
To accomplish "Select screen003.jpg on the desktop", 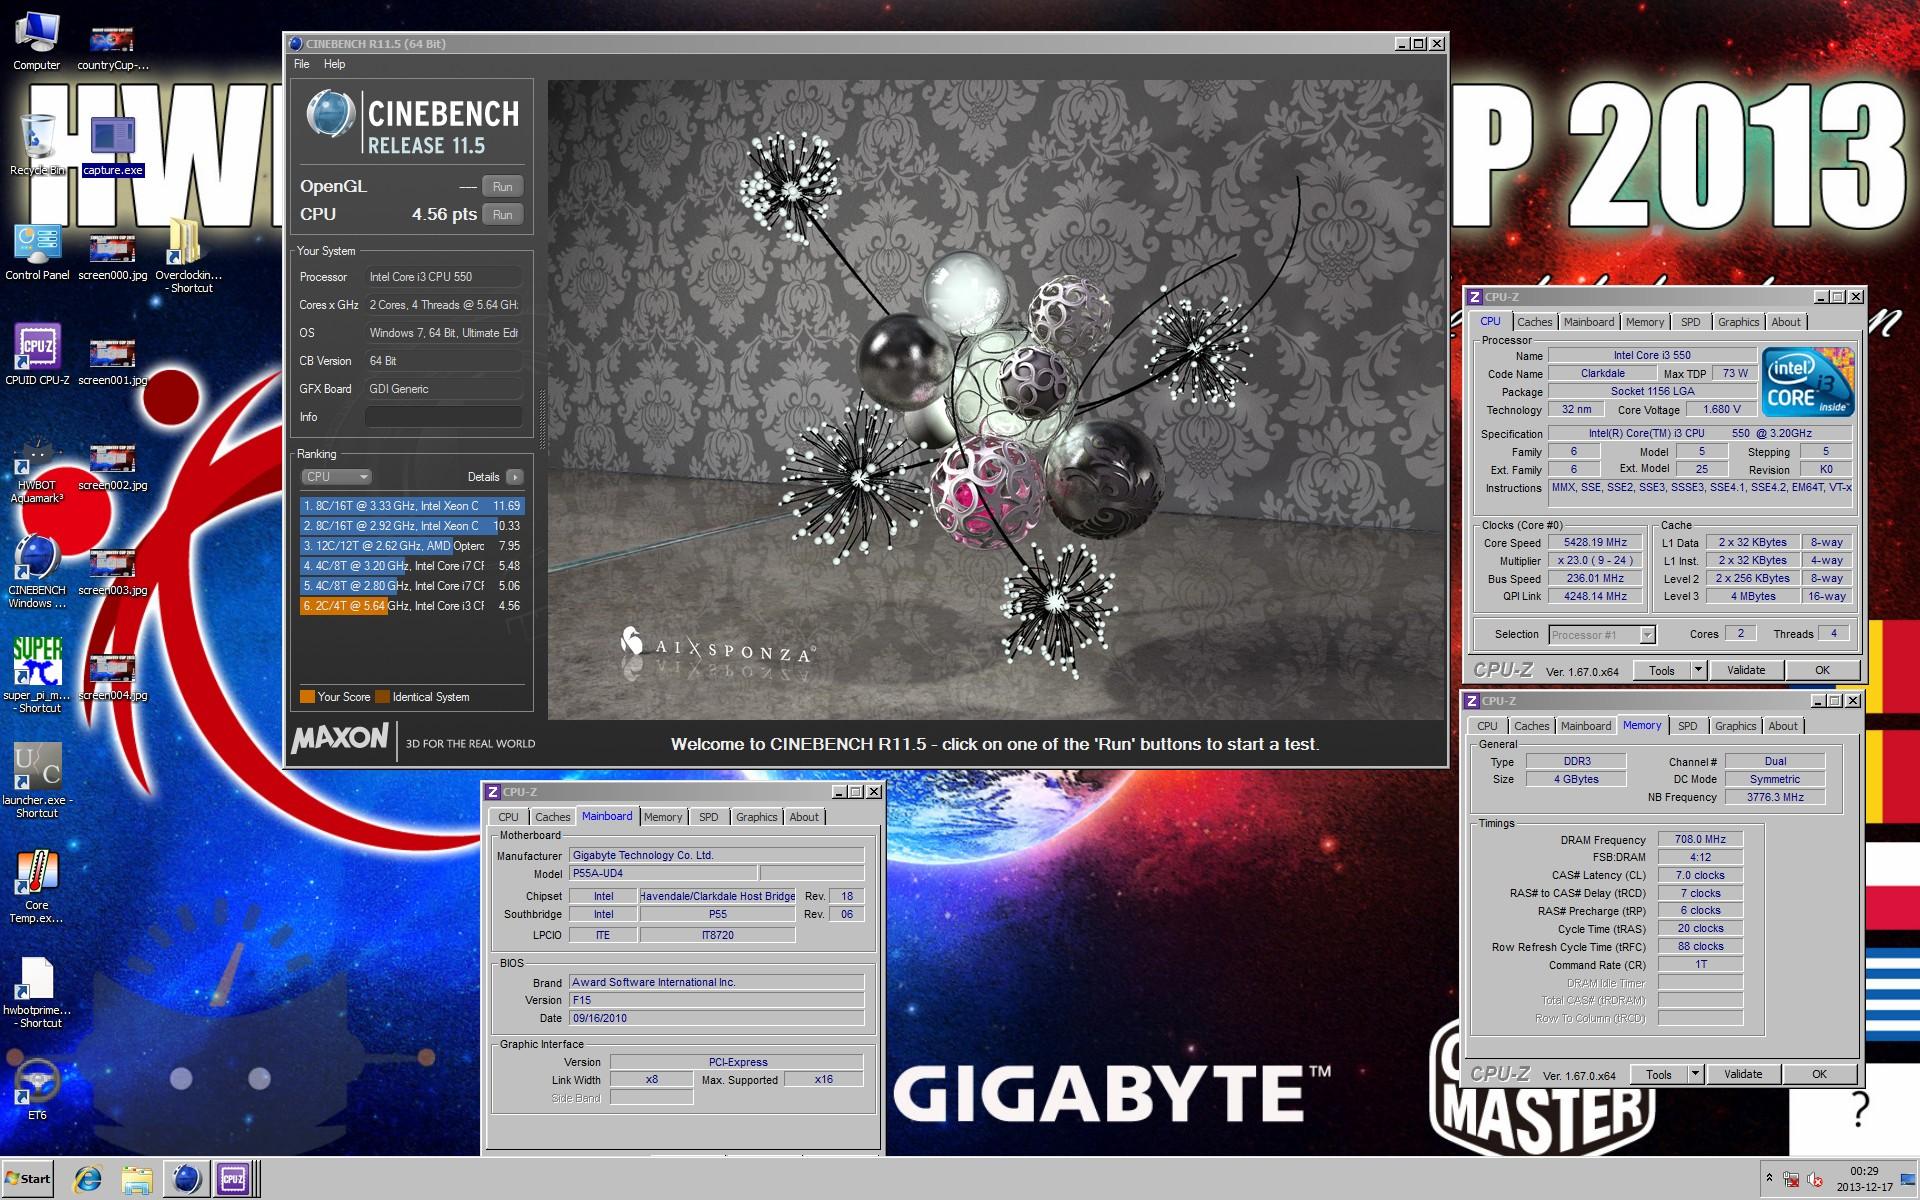I will pos(112,572).
